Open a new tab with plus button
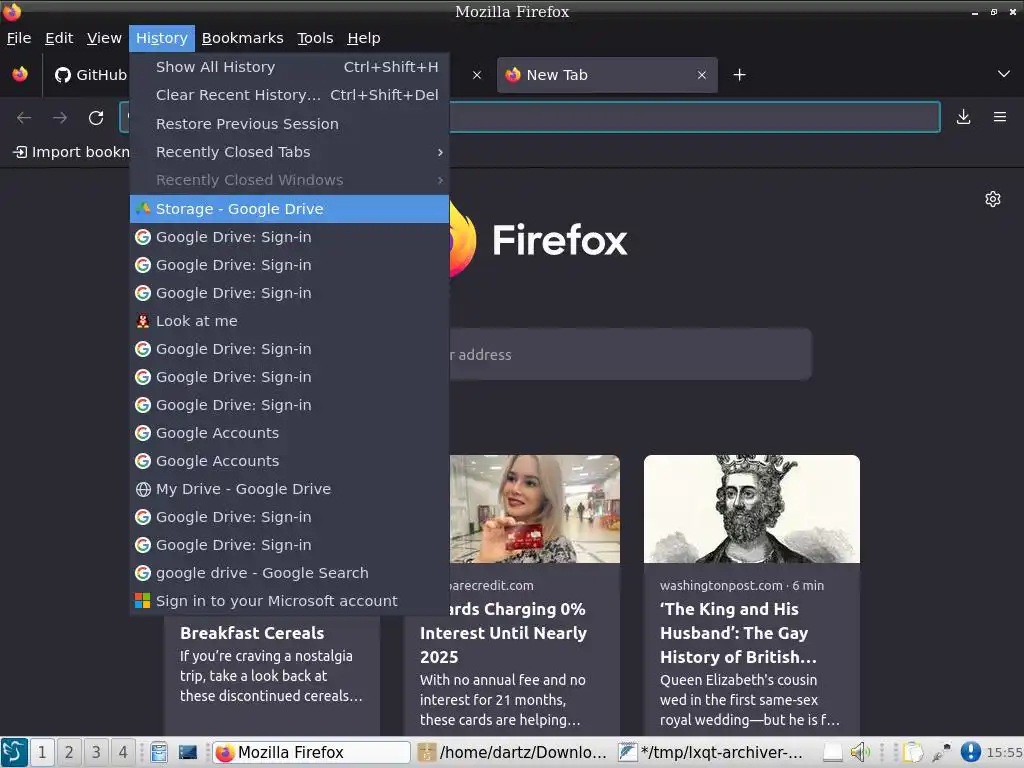Screen dimensions: 1024x768 tap(739, 75)
